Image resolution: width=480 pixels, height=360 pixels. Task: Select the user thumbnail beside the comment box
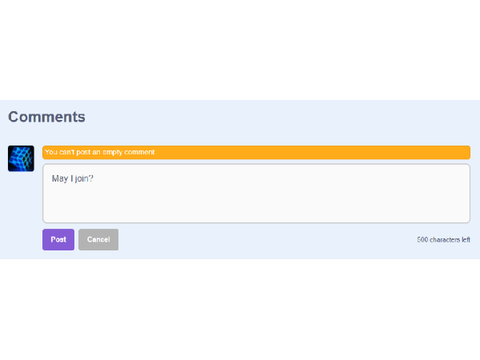[21, 159]
